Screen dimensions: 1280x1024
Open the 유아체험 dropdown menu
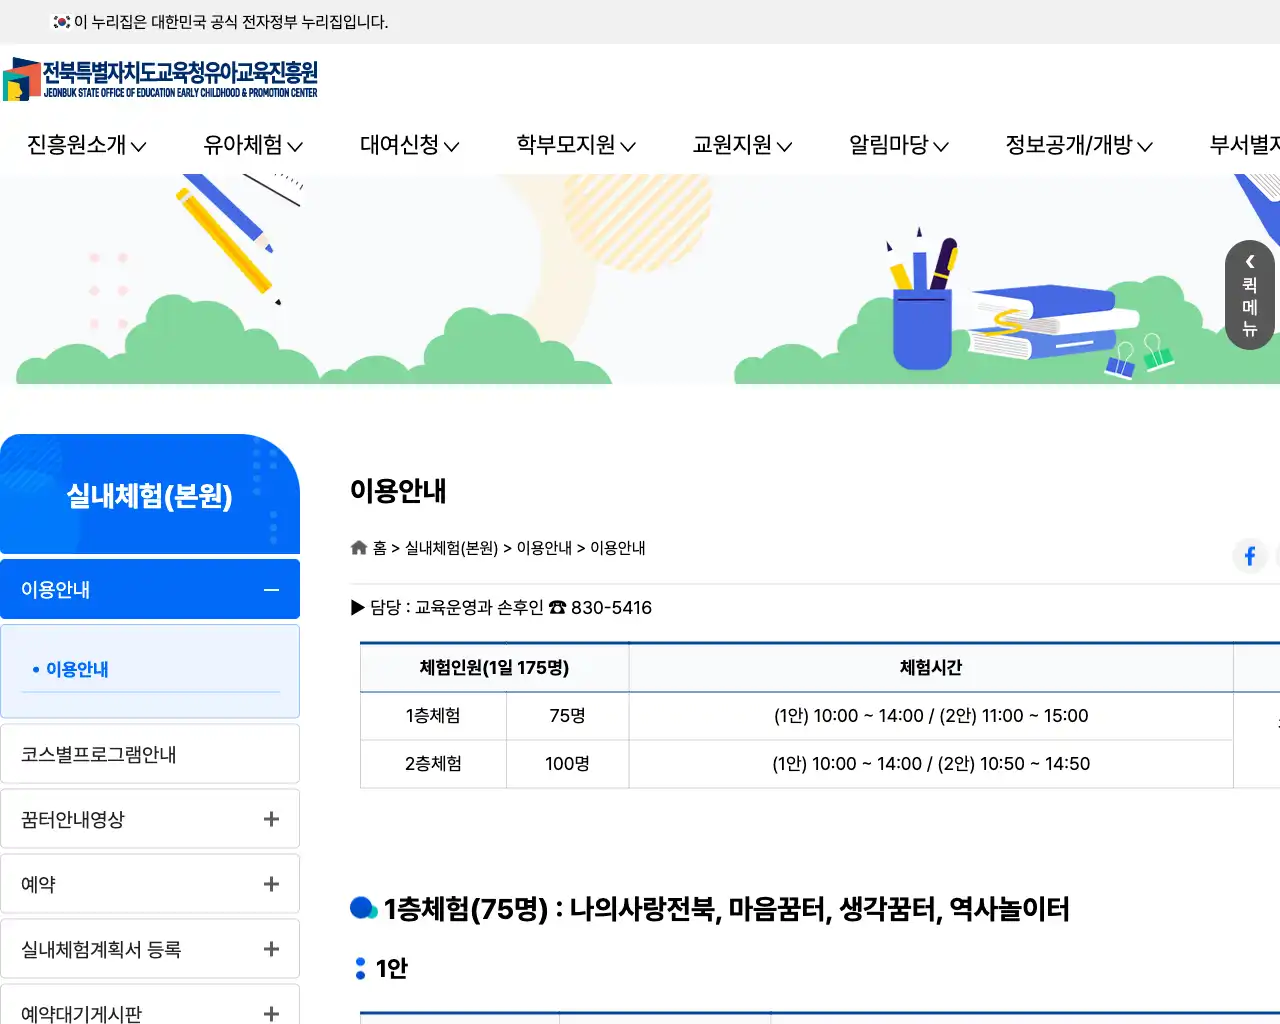pos(251,145)
